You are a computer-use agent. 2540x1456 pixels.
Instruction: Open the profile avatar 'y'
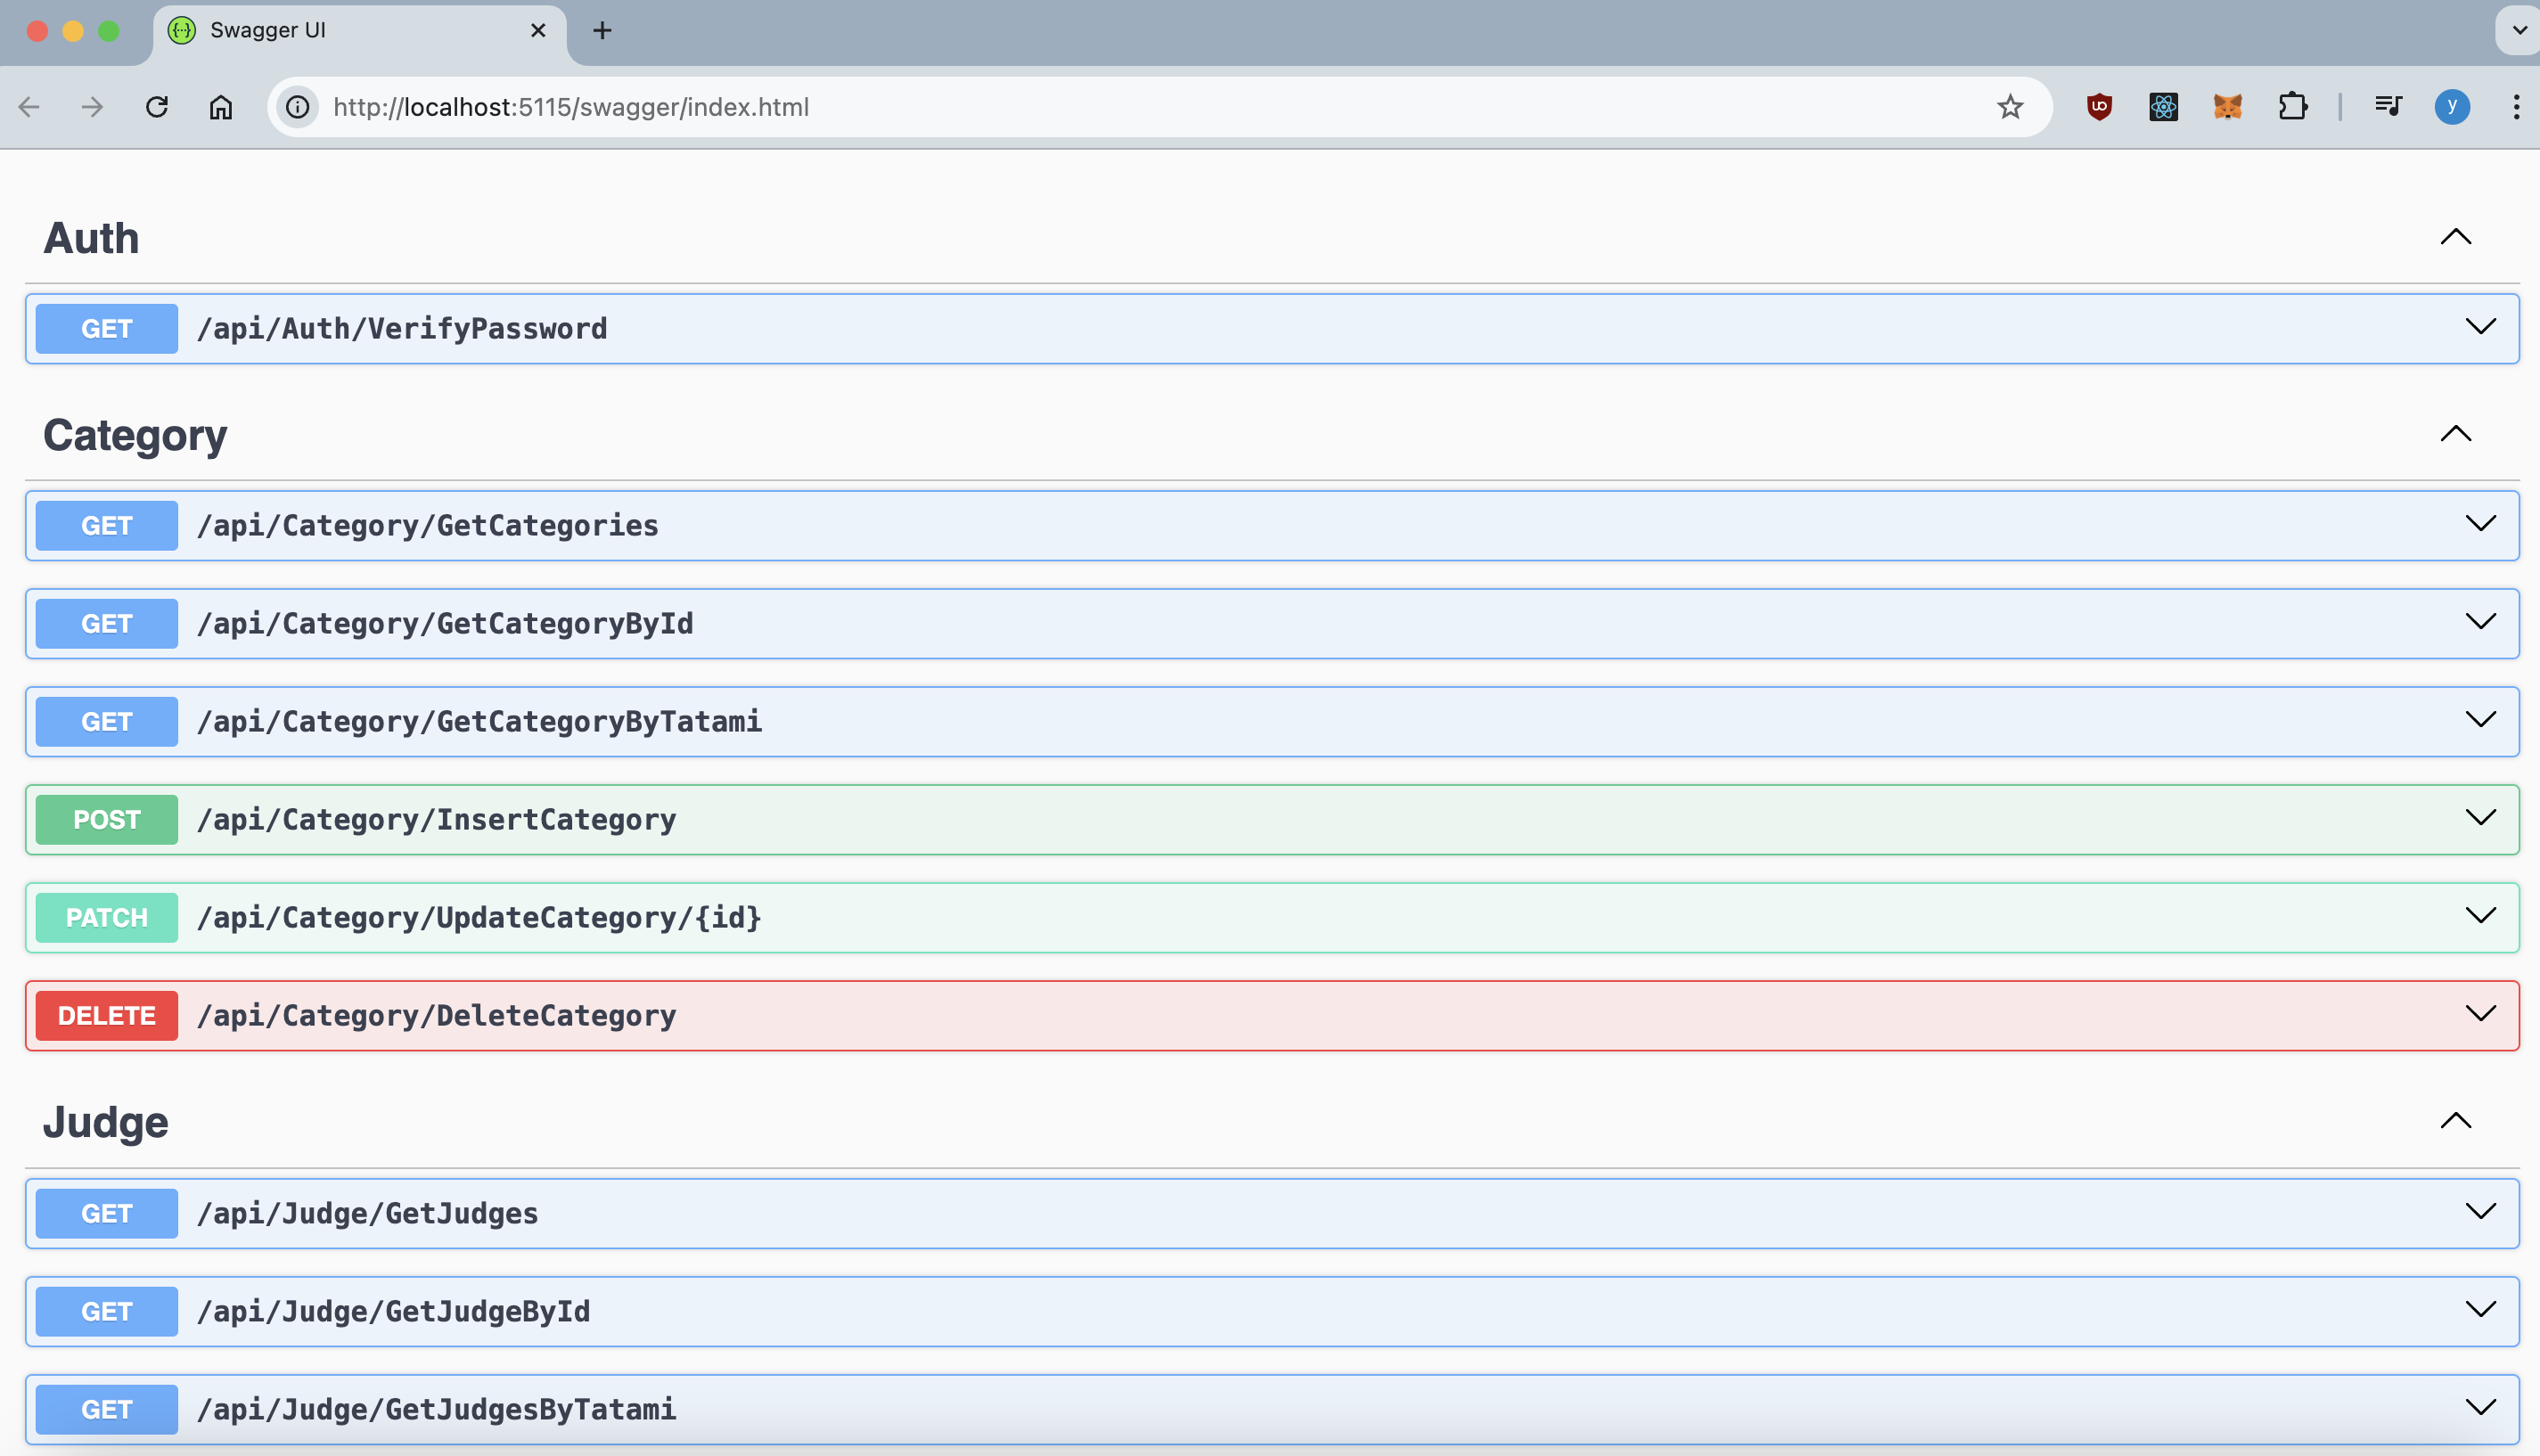coord(2452,107)
